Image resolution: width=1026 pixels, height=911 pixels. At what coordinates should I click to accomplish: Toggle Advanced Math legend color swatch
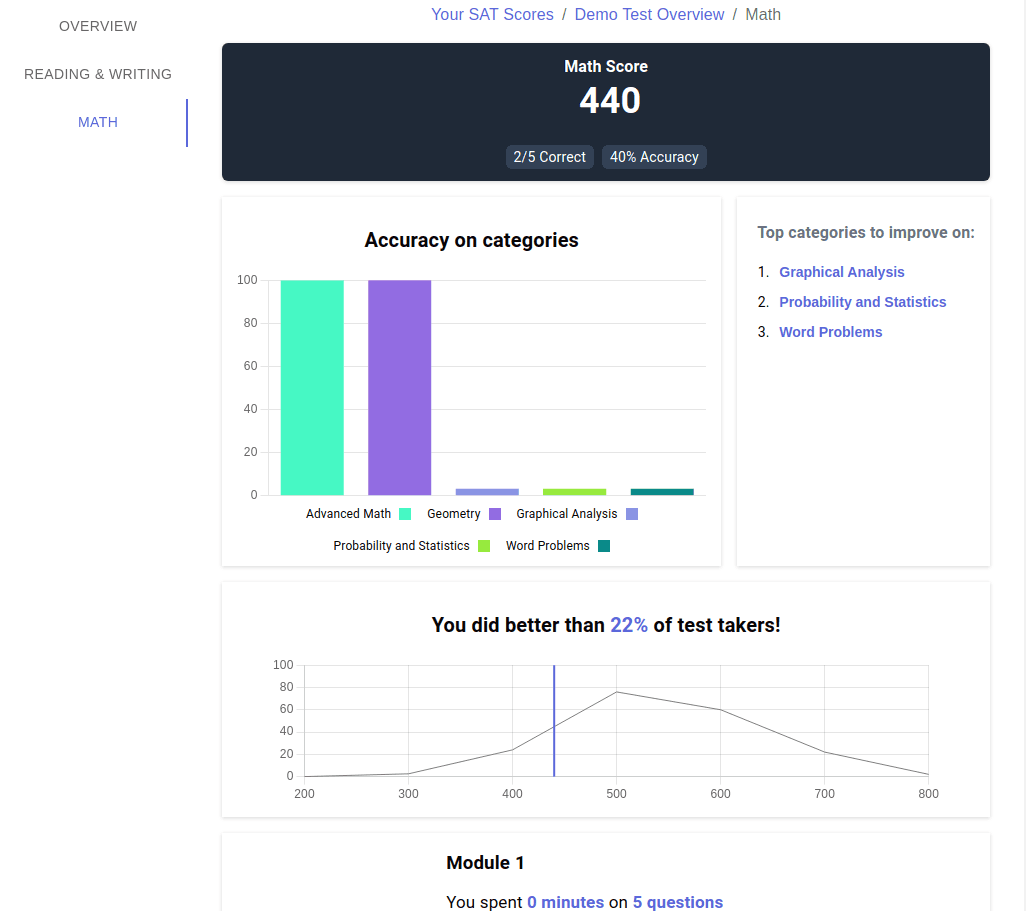pyautogui.click(x=405, y=514)
